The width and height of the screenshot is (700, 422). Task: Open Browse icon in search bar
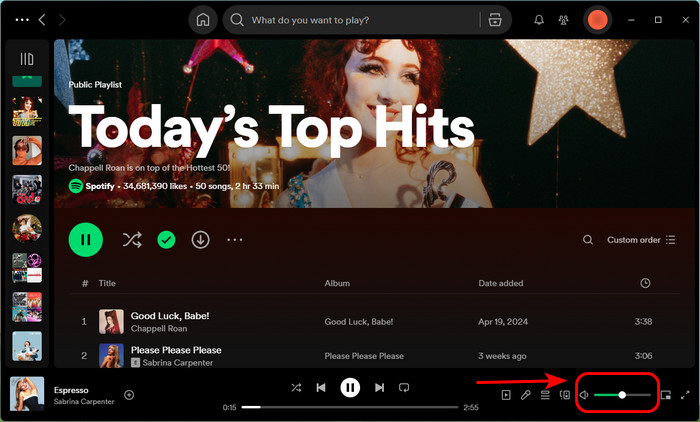tap(495, 20)
